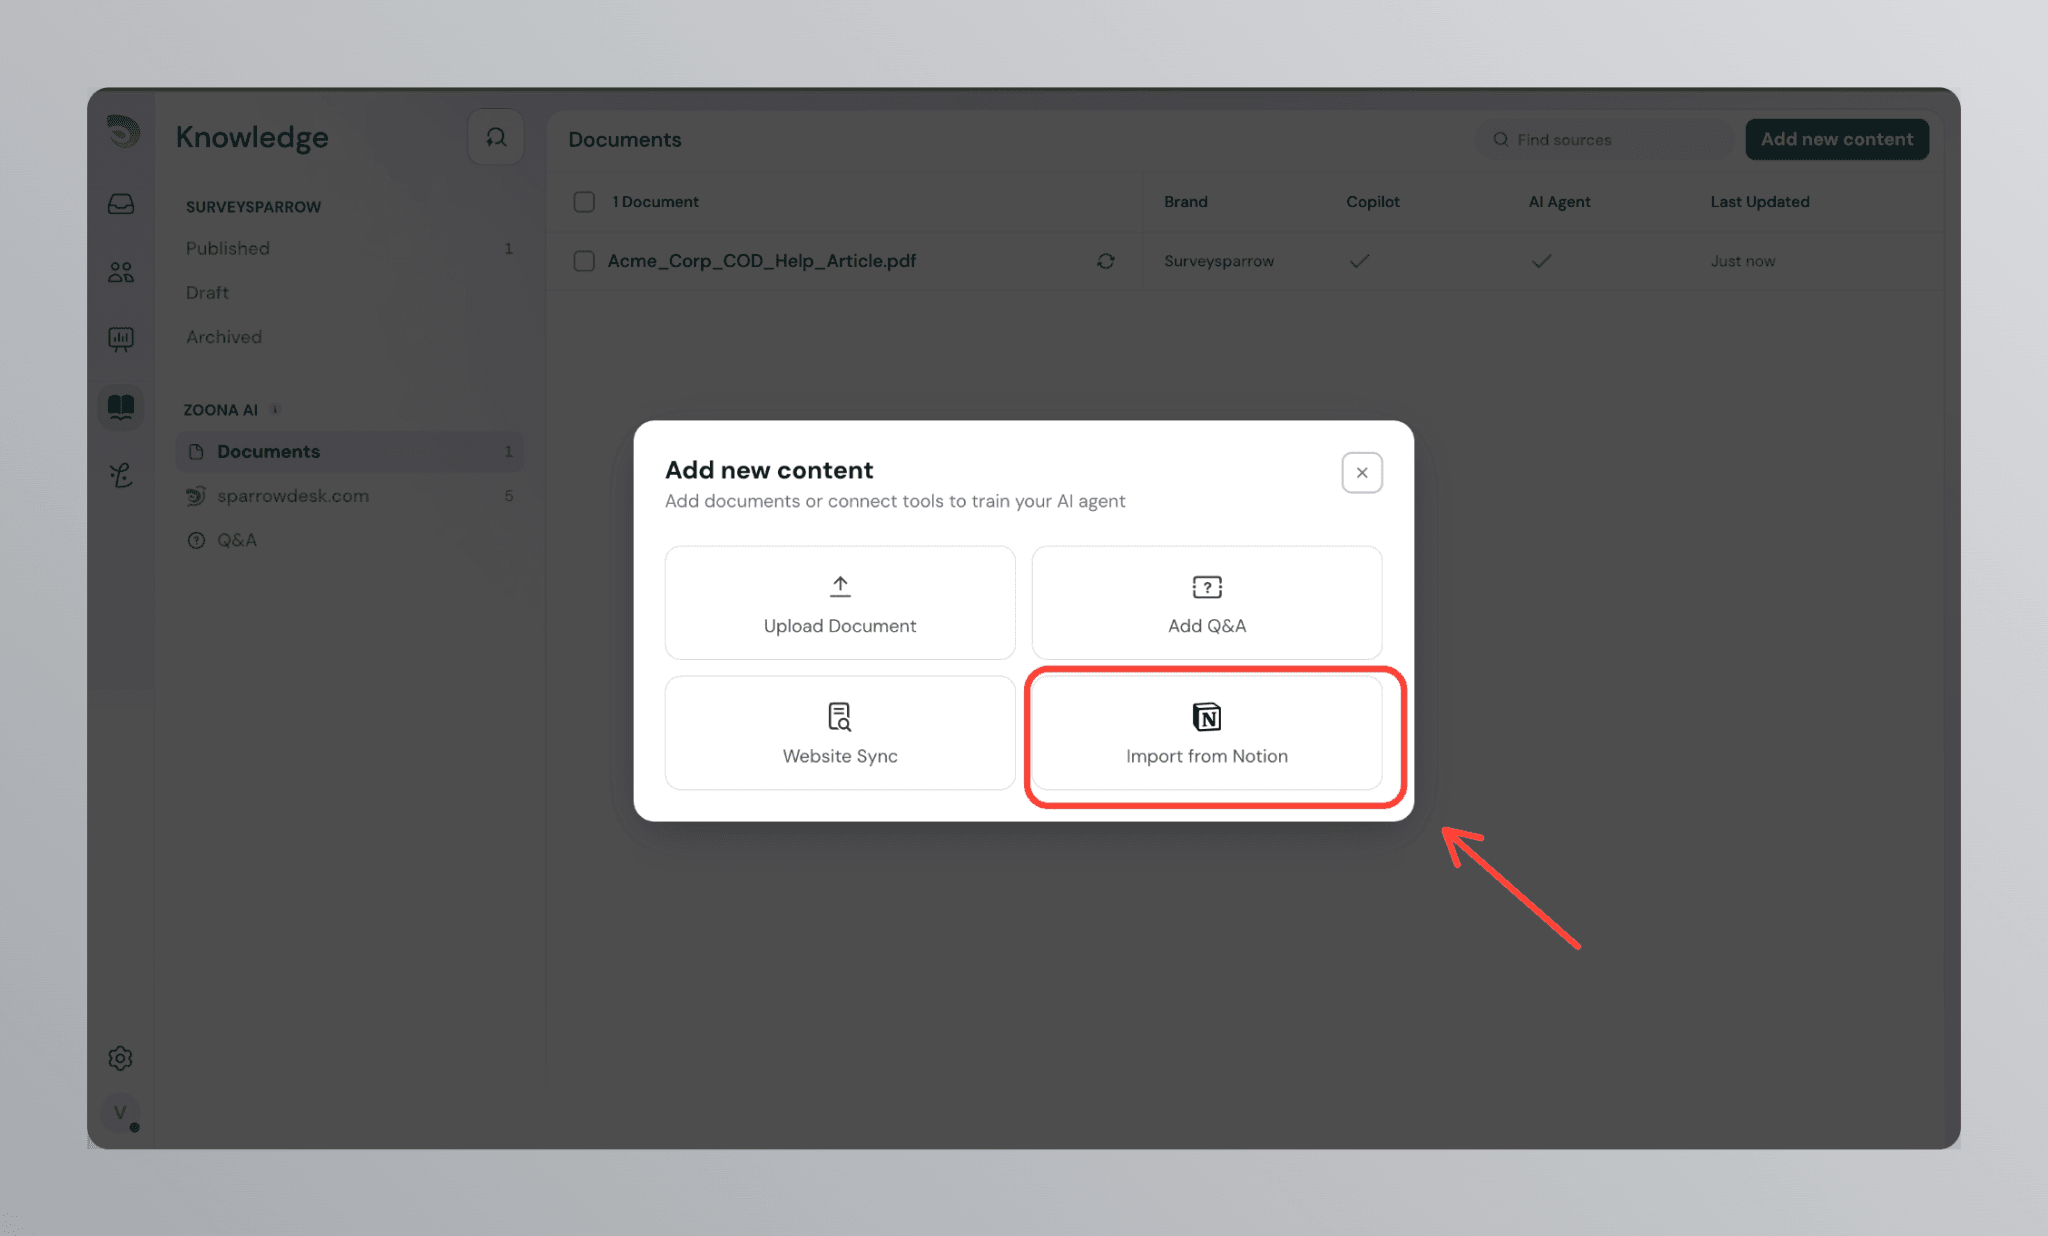This screenshot has height=1236, width=2048.
Task: Click the sync icon on Acme_Corp PDF row
Action: [x=1105, y=261]
